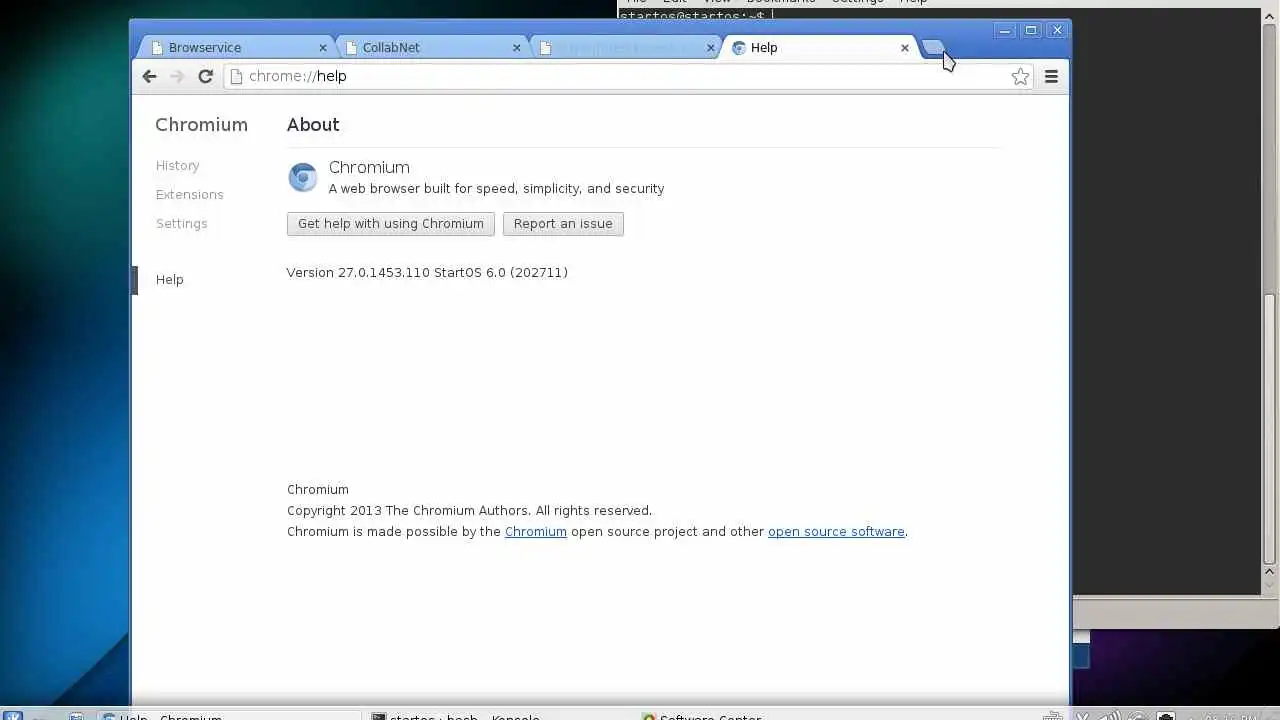
Task: Select the Help tab
Action: (820, 47)
